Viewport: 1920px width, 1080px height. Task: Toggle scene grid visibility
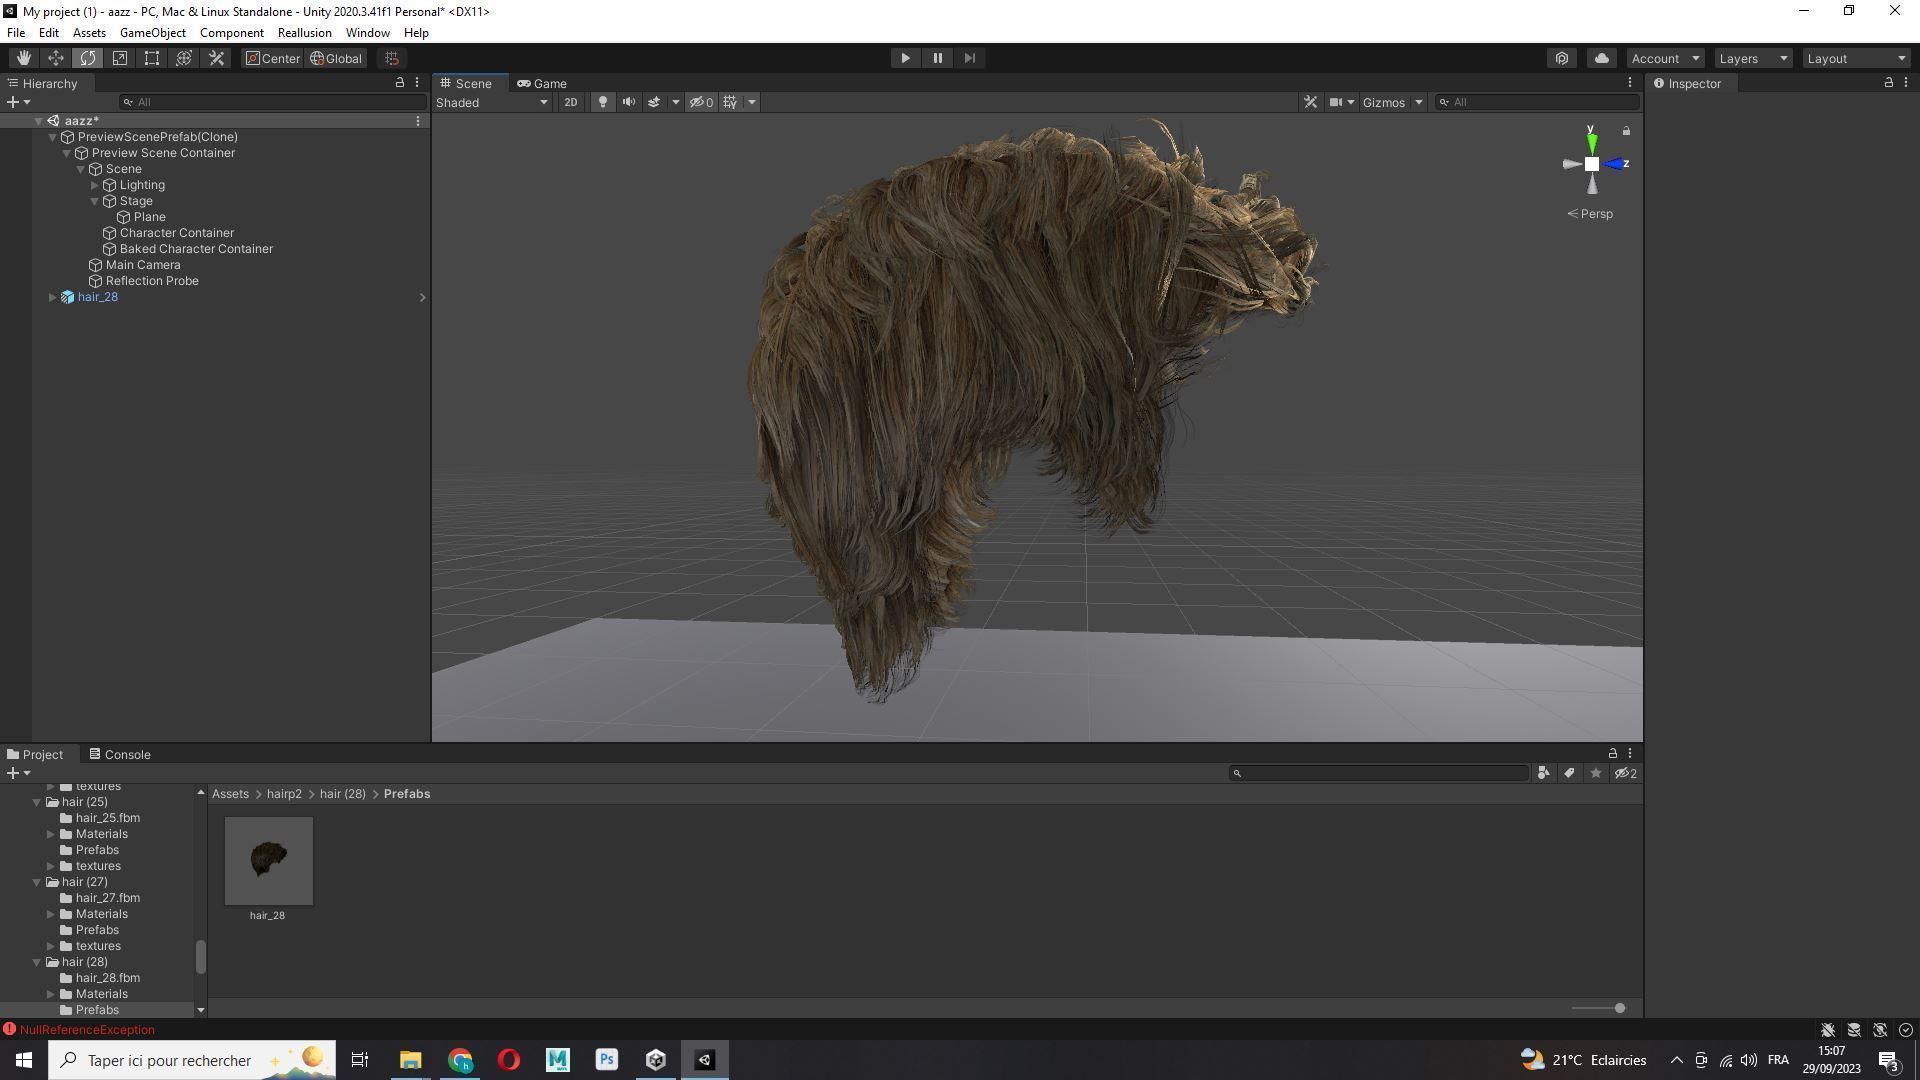pos(730,102)
